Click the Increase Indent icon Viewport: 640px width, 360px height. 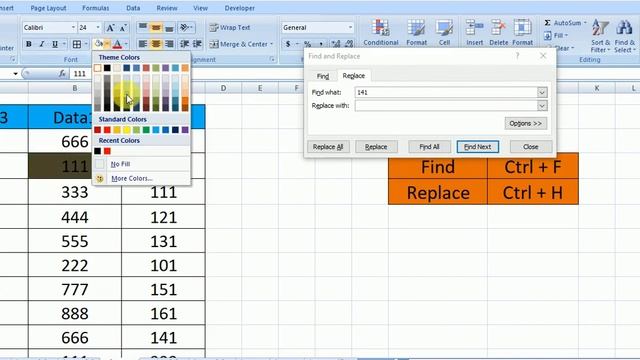pyautogui.click(x=198, y=44)
